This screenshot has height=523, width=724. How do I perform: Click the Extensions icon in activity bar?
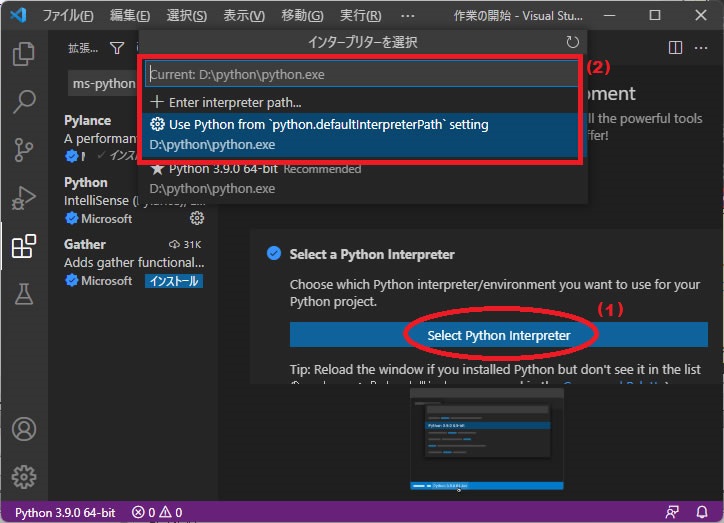24,246
